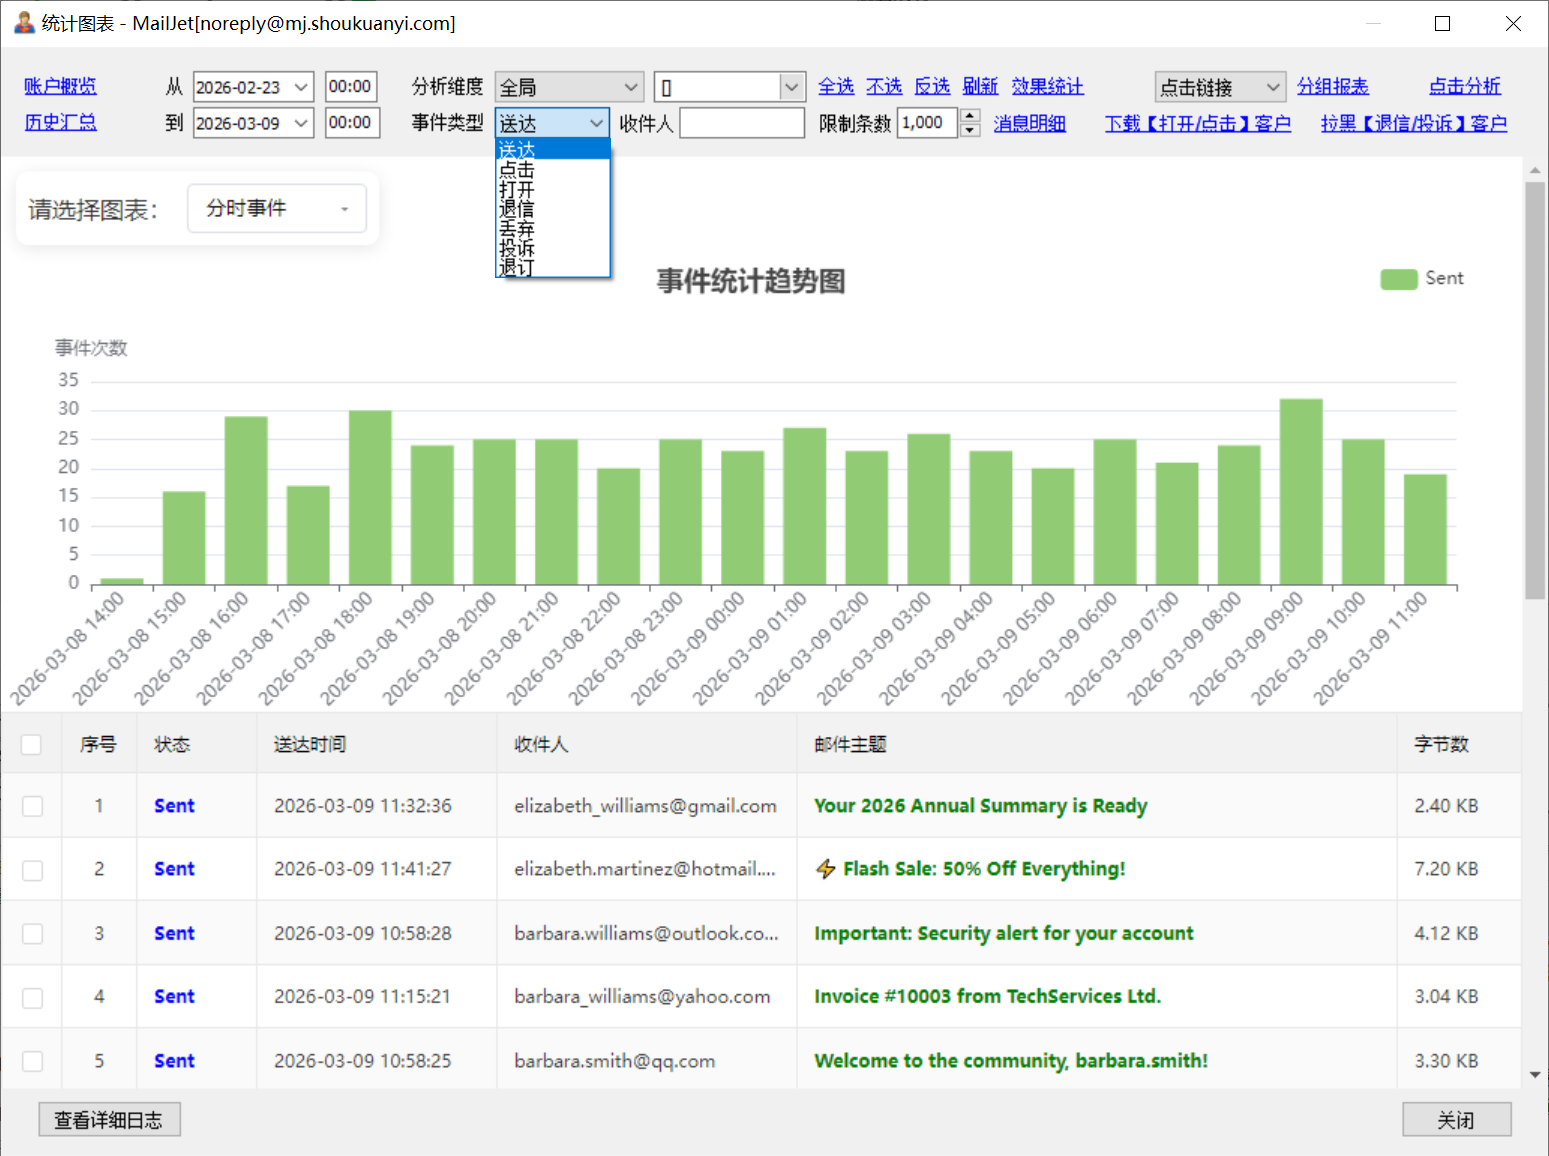The width and height of the screenshot is (1549, 1156).
Task: Open the 分时事件 chart selector
Action: point(277,209)
